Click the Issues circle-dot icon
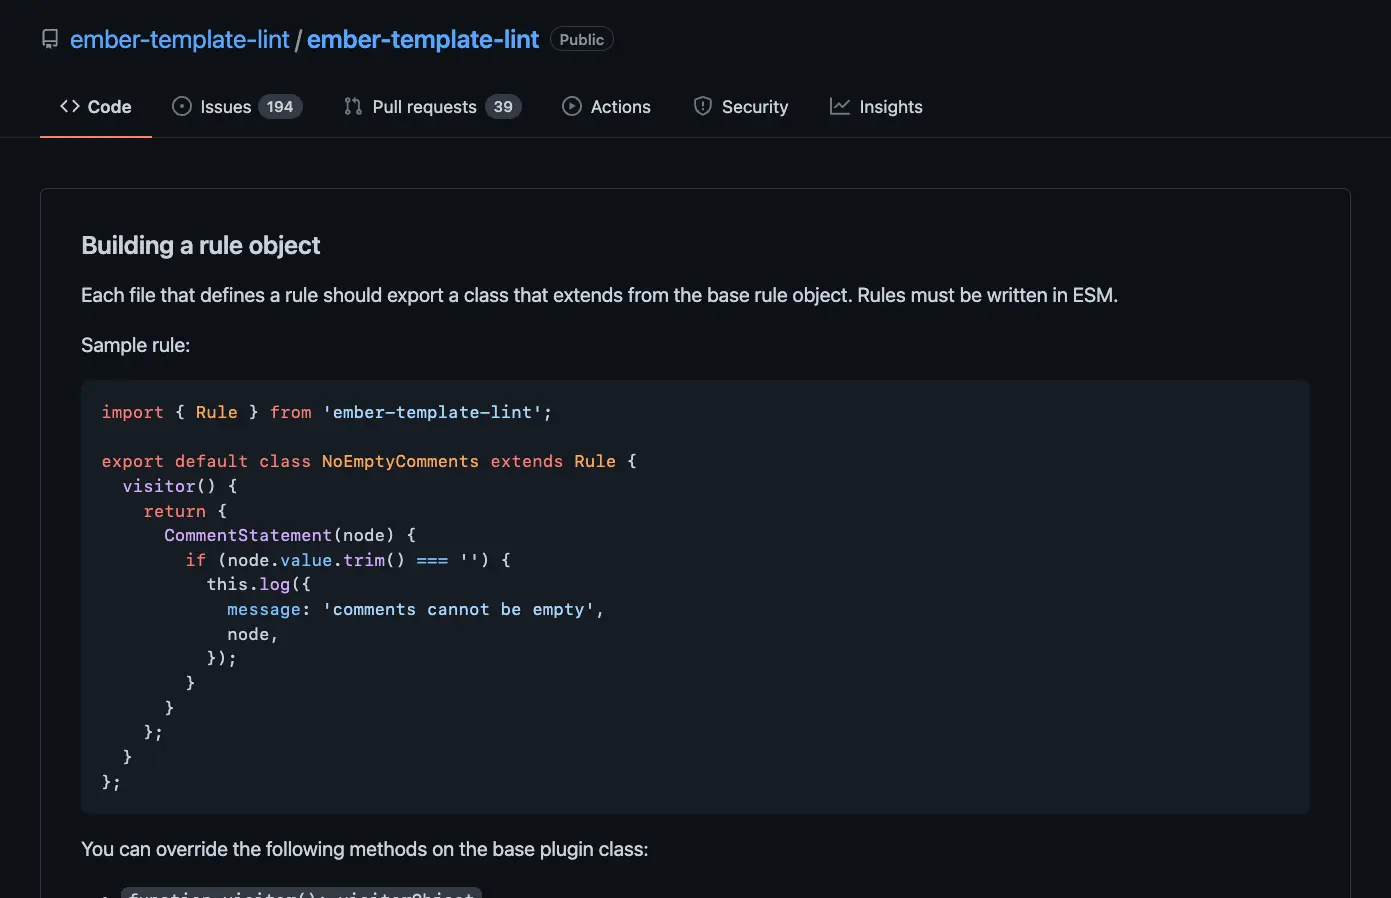Viewport: 1391px width, 898px height. pyautogui.click(x=182, y=106)
